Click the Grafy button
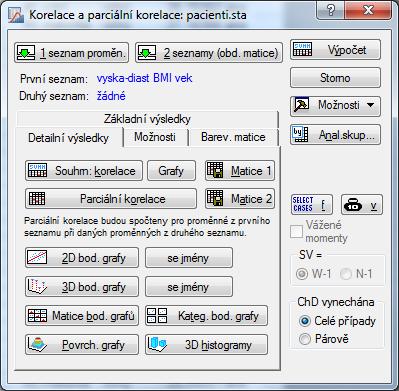The image size is (399, 391). pyautogui.click(x=171, y=171)
